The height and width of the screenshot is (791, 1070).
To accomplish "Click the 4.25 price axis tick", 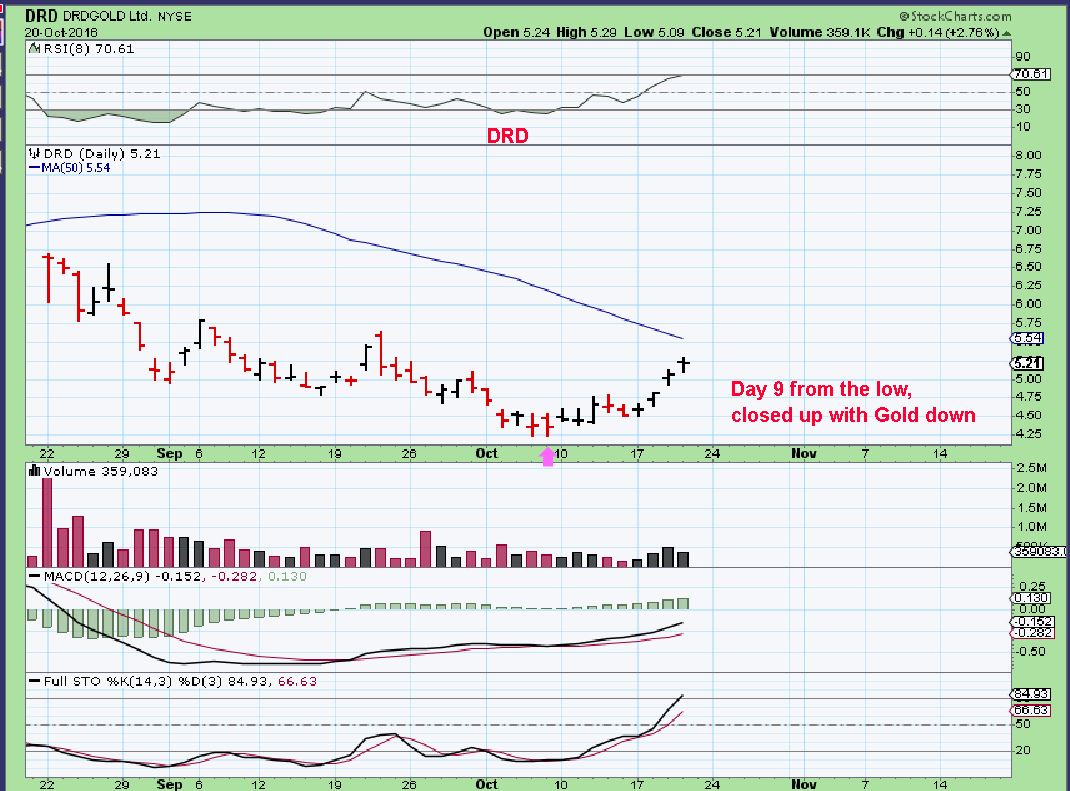I will (x=1028, y=433).
